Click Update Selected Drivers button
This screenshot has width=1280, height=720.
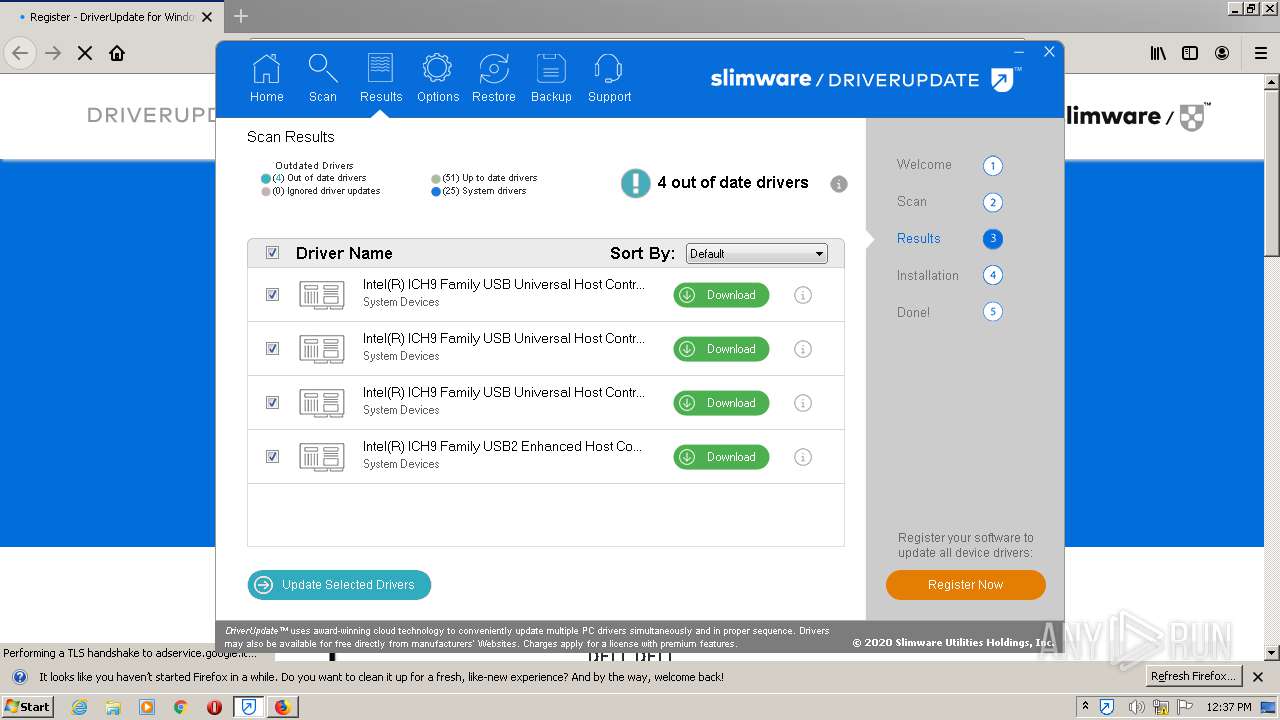tap(339, 585)
